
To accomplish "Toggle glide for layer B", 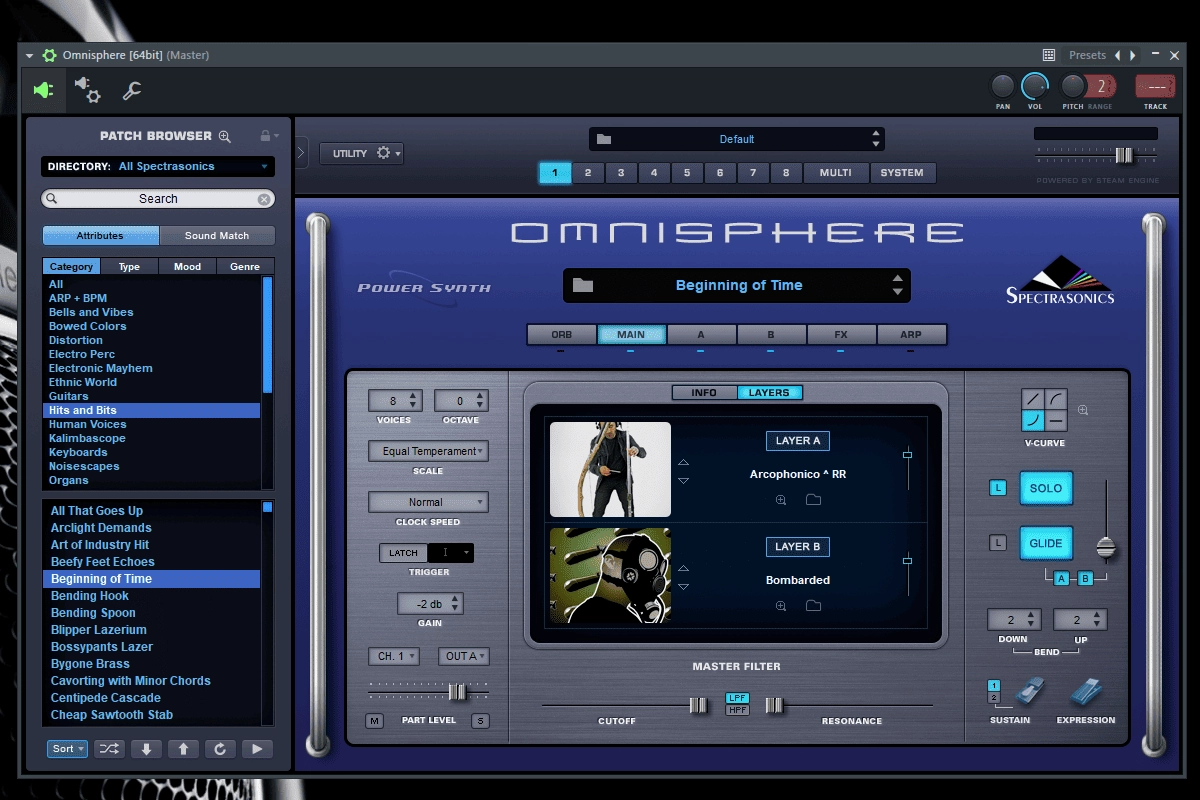I will pyautogui.click(x=1084, y=578).
